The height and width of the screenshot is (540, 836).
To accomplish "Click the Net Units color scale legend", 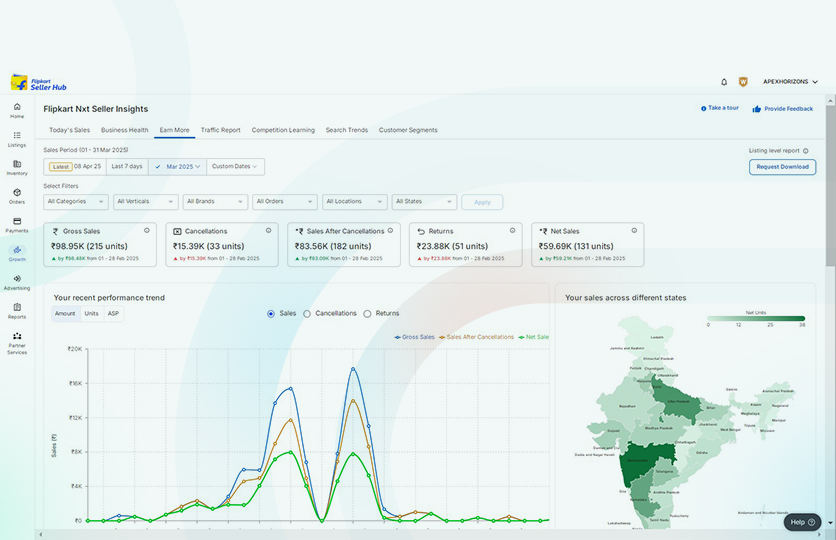I will tap(755, 319).
